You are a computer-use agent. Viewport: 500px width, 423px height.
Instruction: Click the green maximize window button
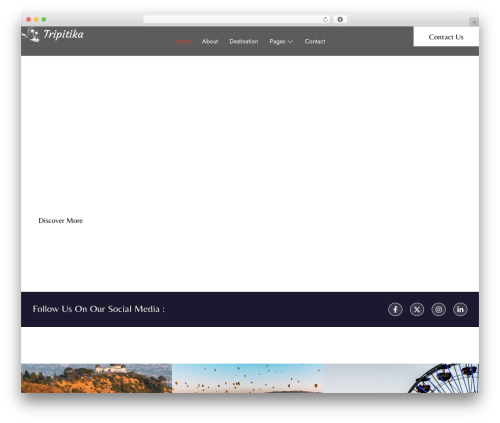tap(44, 19)
